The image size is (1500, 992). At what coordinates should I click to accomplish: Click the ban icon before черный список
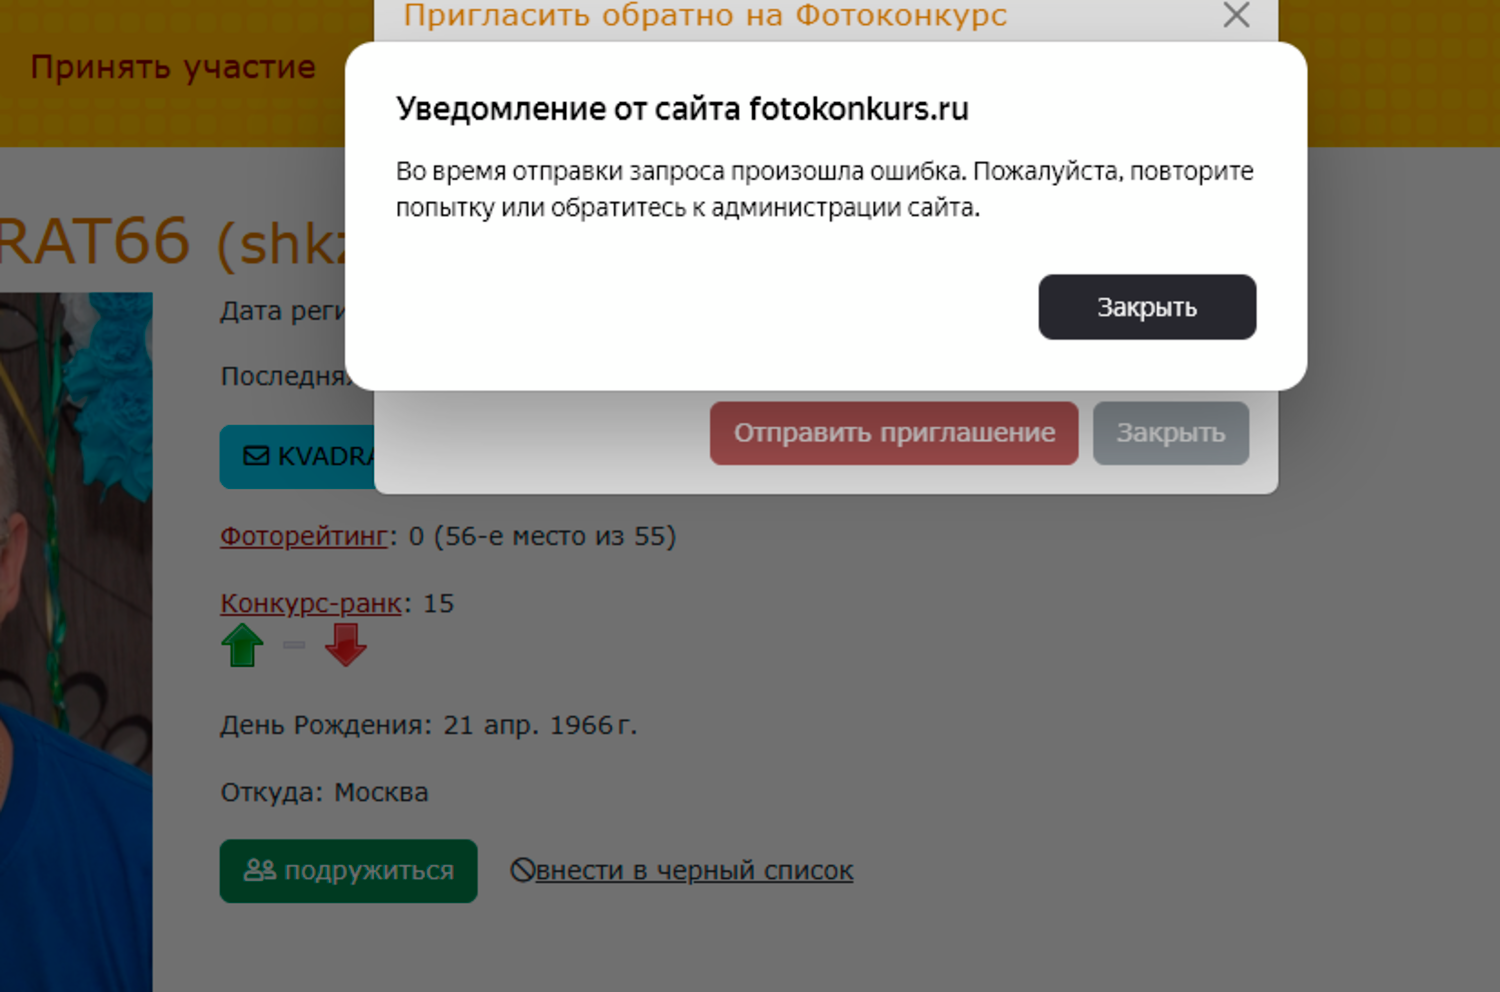point(522,870)
